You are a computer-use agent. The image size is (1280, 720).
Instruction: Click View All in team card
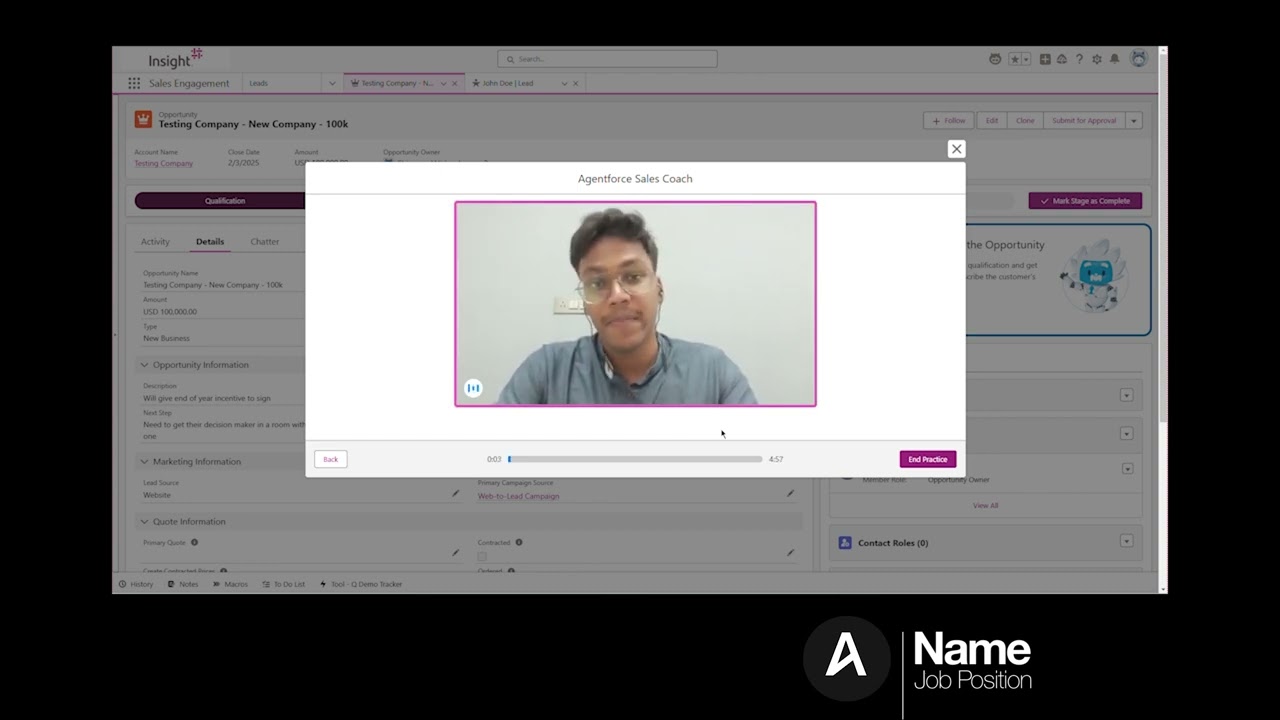[986, 505]
